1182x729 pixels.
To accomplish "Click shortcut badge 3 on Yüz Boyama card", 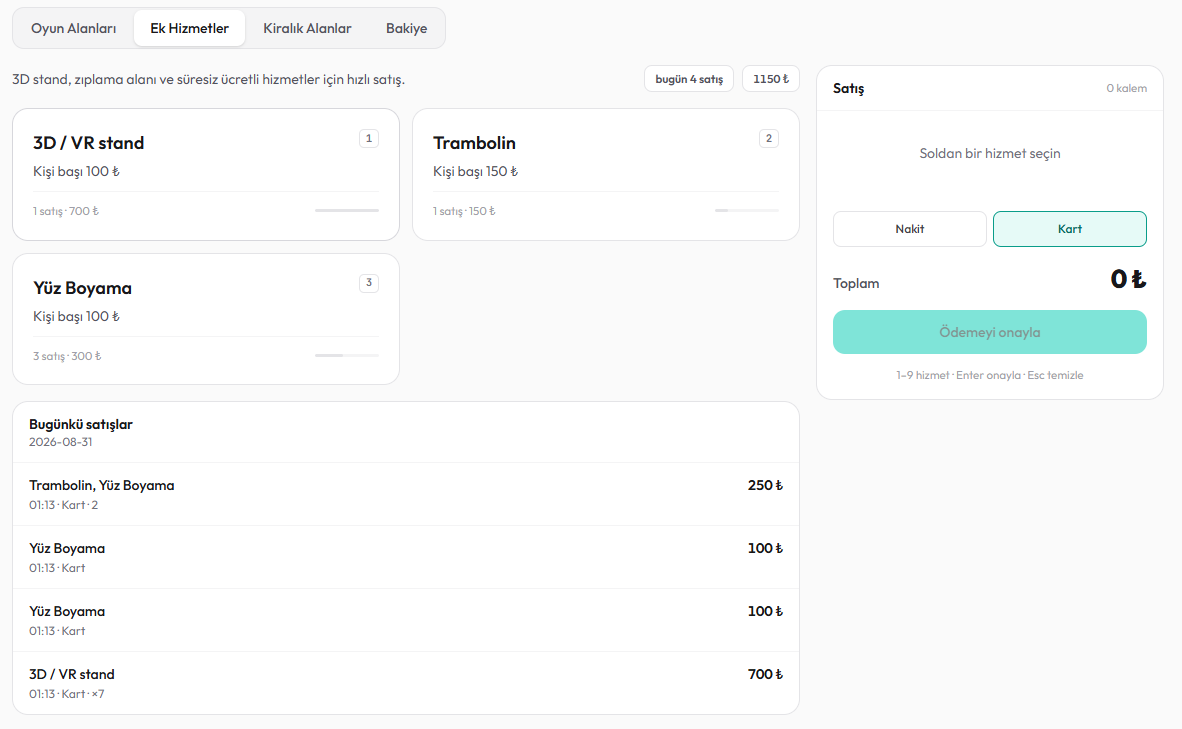I will [x=369, y=283].
